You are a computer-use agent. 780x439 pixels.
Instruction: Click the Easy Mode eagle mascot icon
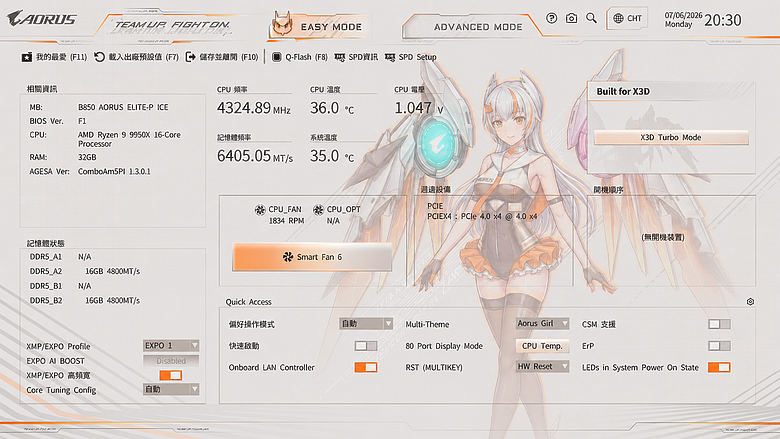(x=282, y=24)
